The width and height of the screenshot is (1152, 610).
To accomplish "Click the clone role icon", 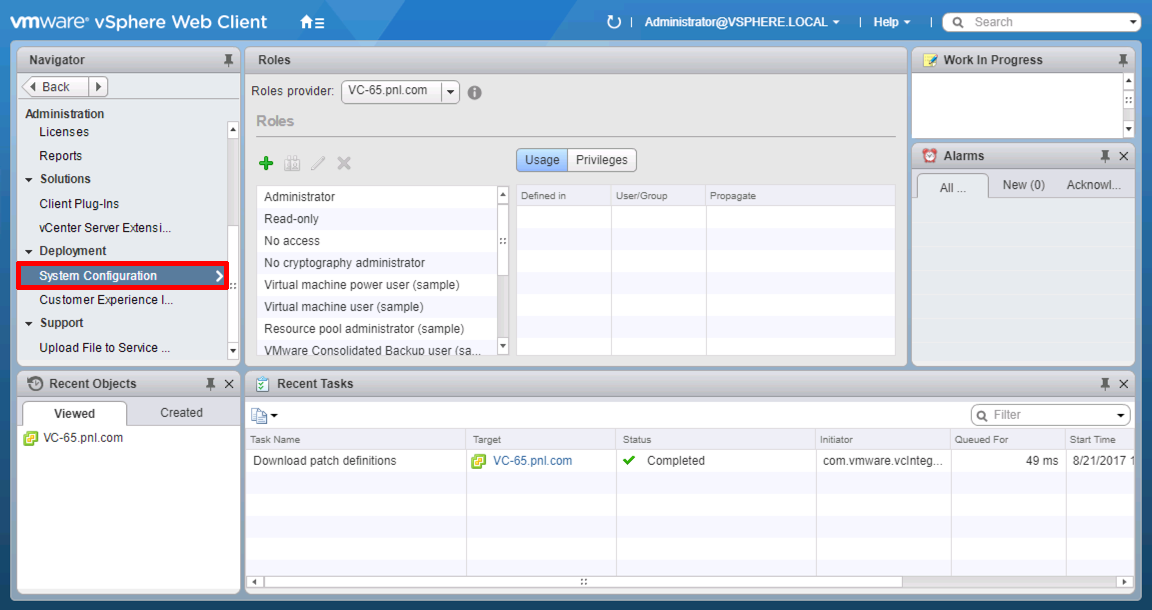I will tap(292, 163).
